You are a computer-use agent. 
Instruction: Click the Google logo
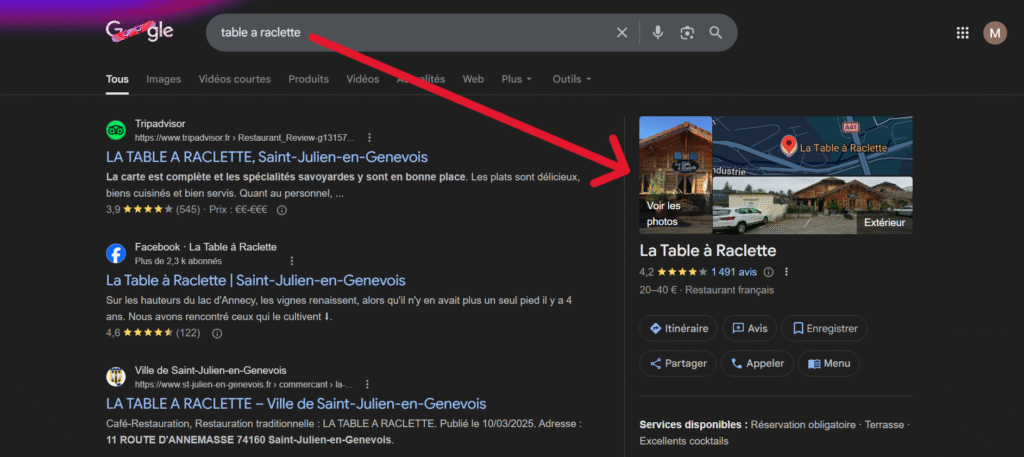pos(140,31)
